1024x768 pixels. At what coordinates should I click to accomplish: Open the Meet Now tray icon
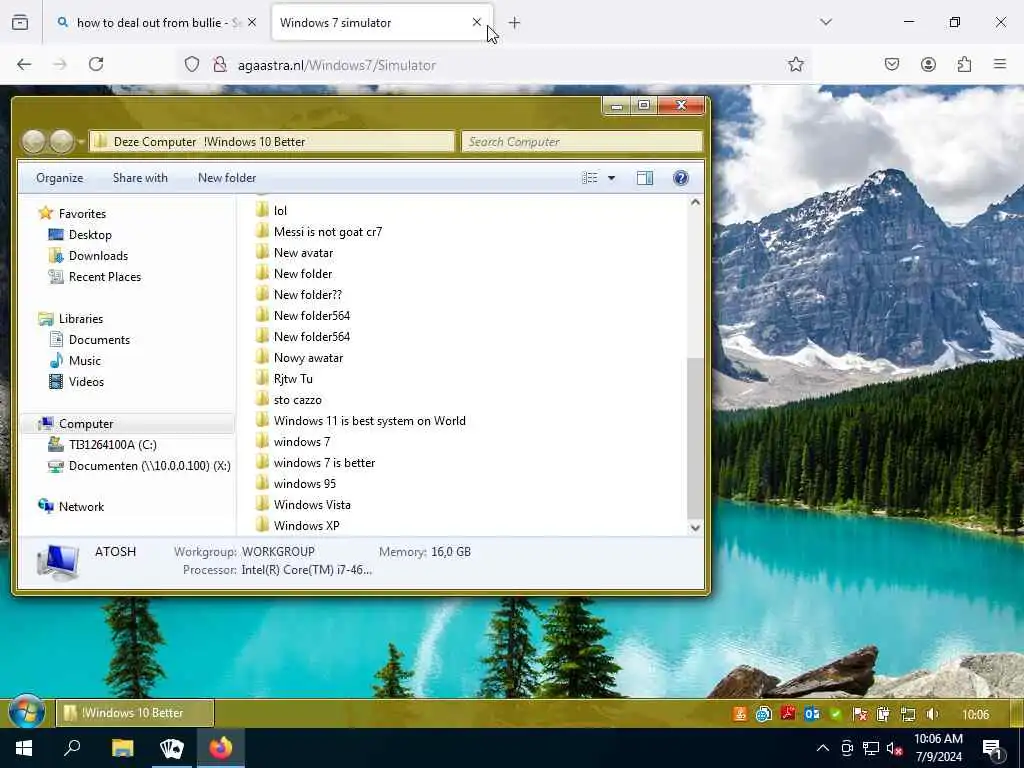[846, 748]
